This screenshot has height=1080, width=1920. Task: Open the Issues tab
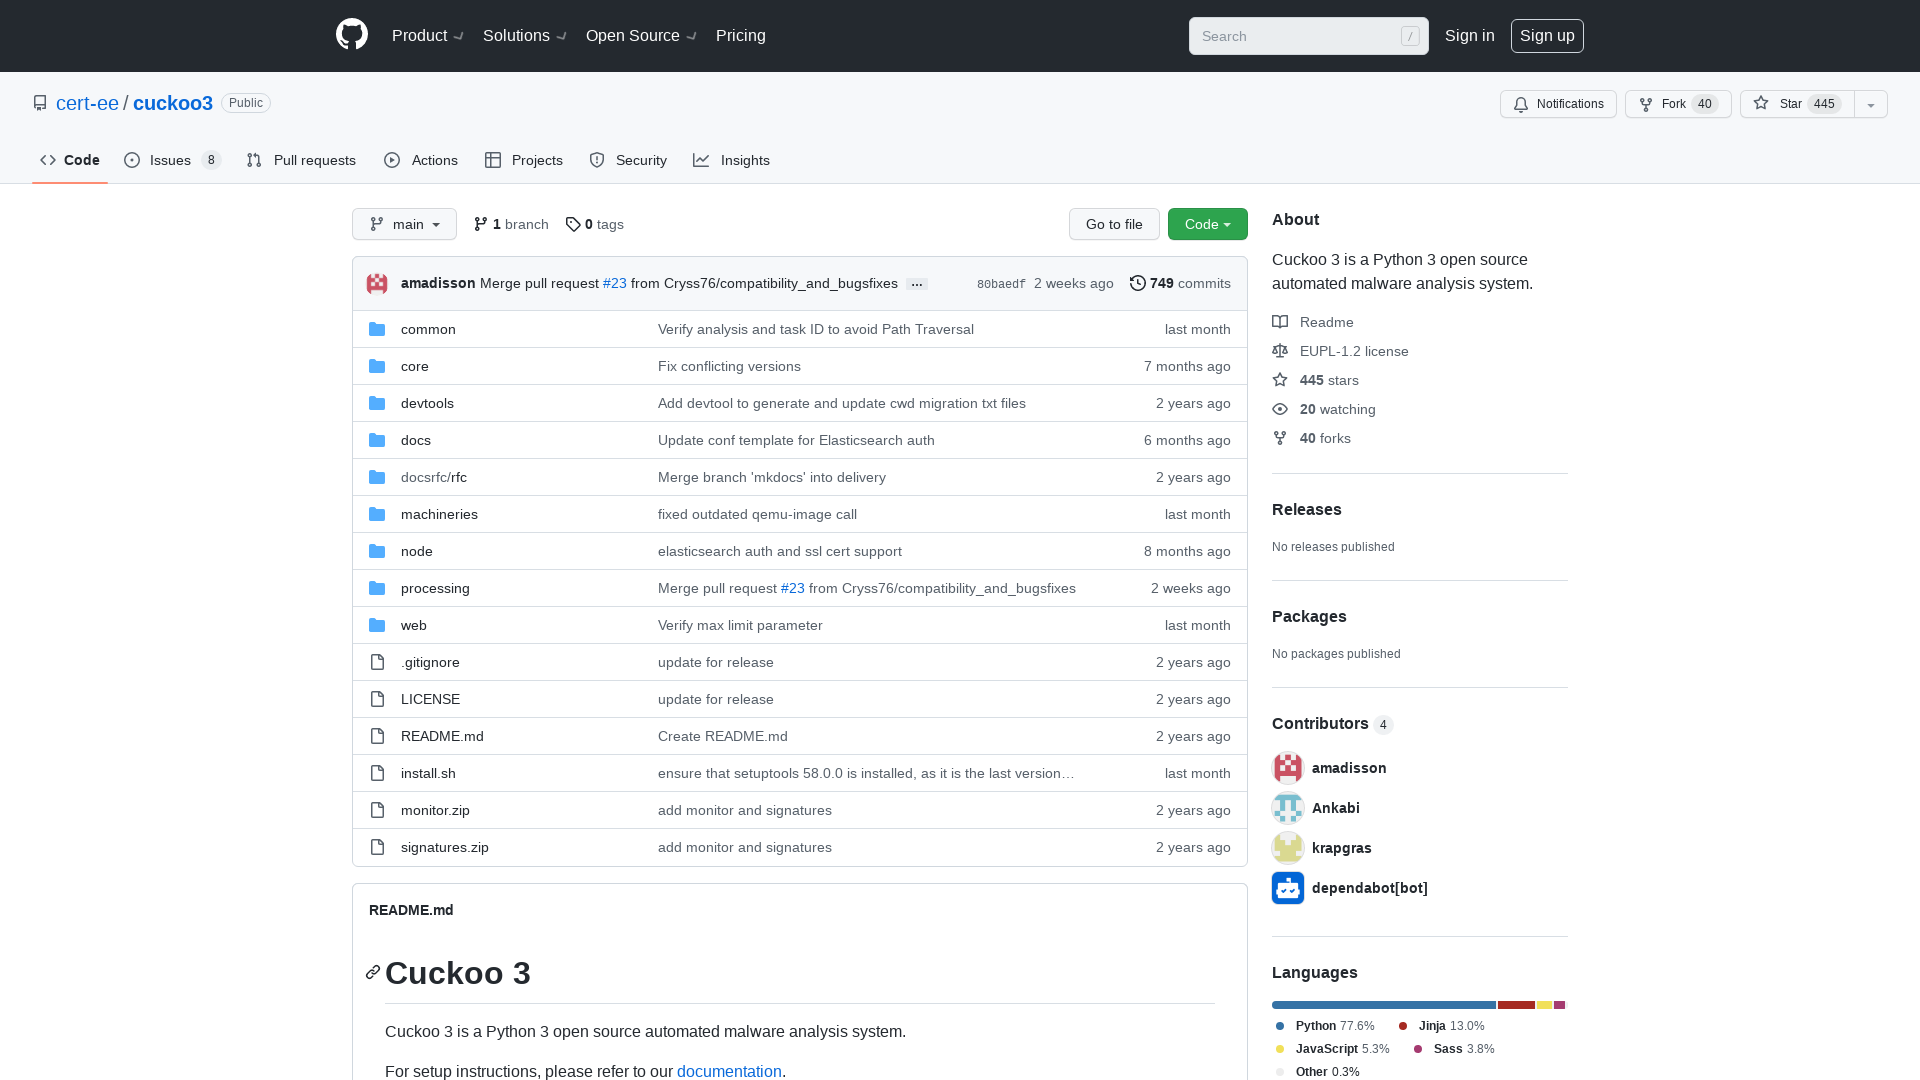(x=172, y=160)
